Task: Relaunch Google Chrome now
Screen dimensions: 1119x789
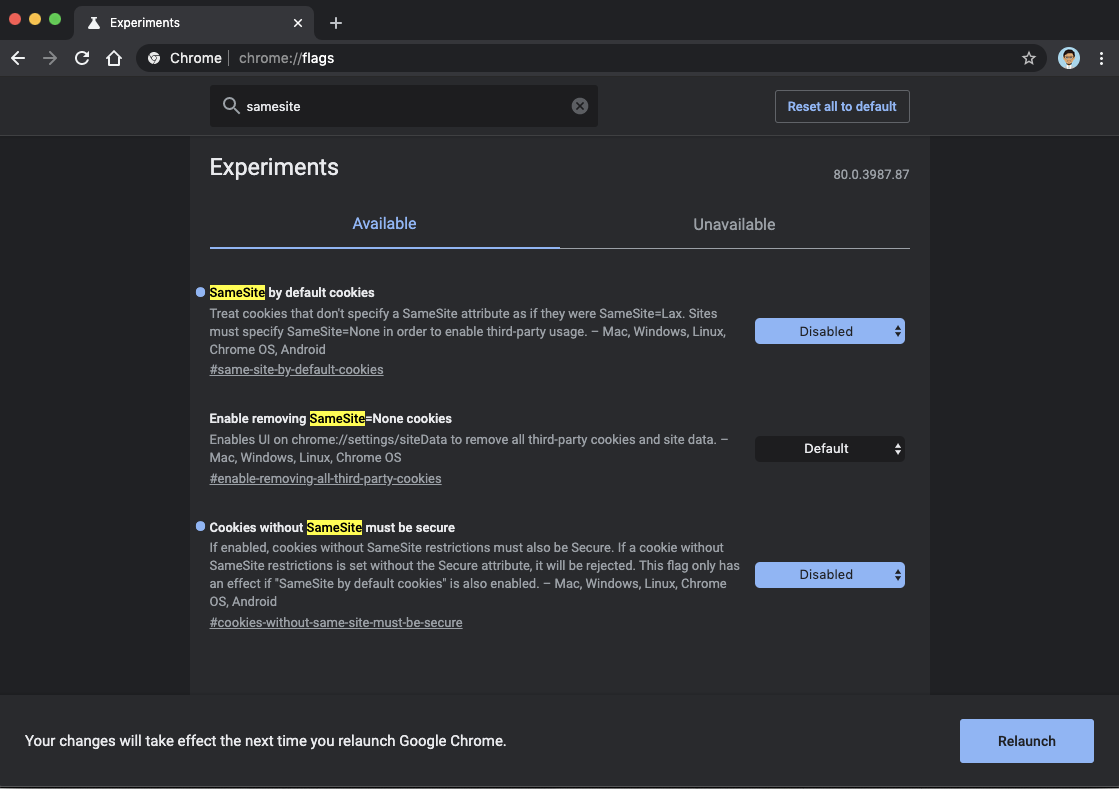Action: point(1026,741)
